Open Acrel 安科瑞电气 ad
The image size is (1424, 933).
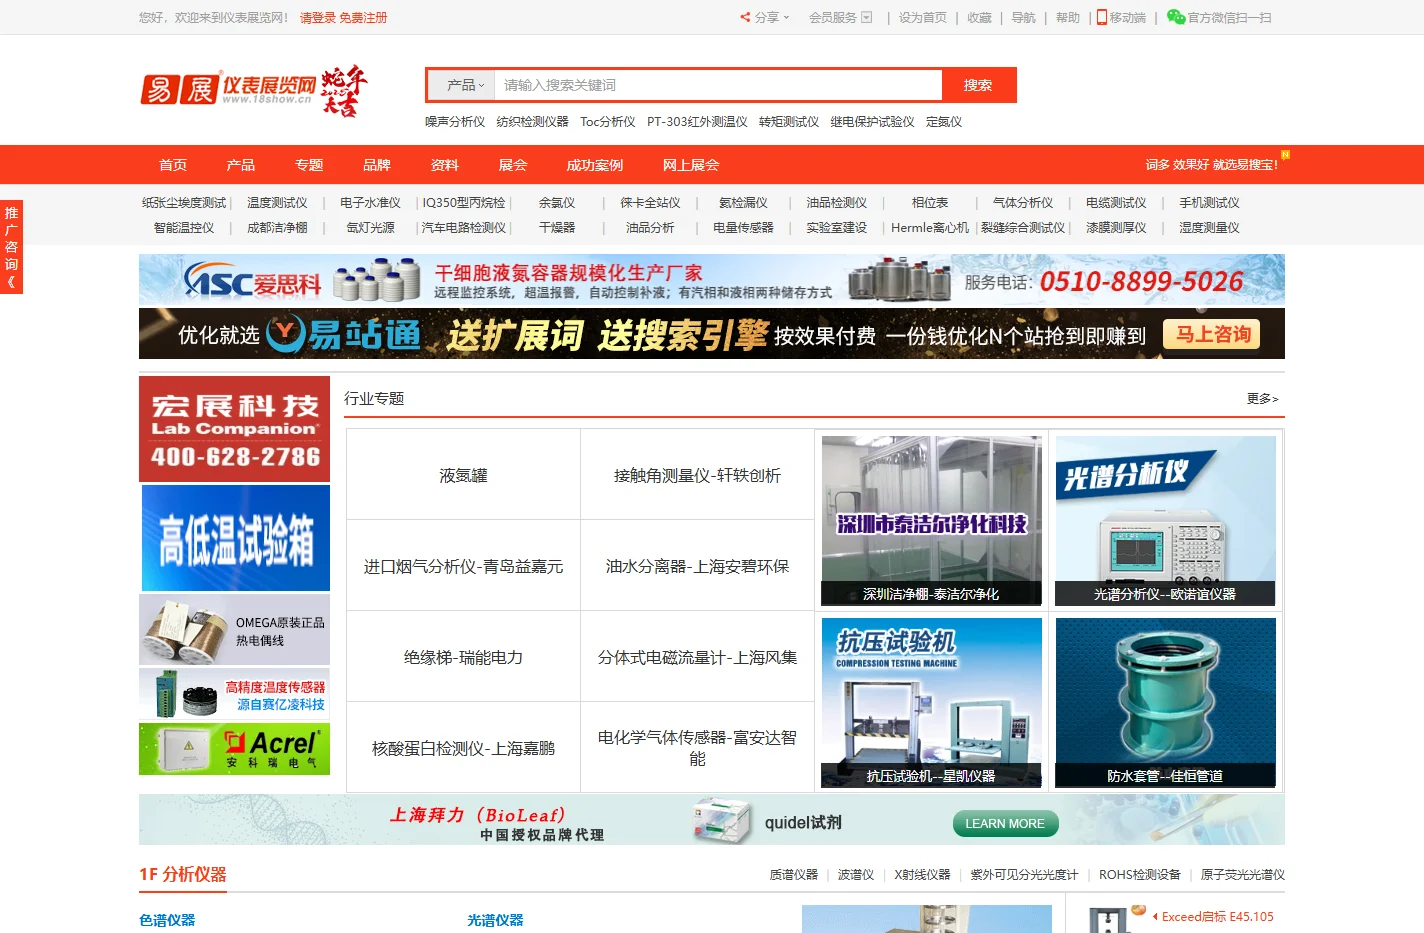234,749
